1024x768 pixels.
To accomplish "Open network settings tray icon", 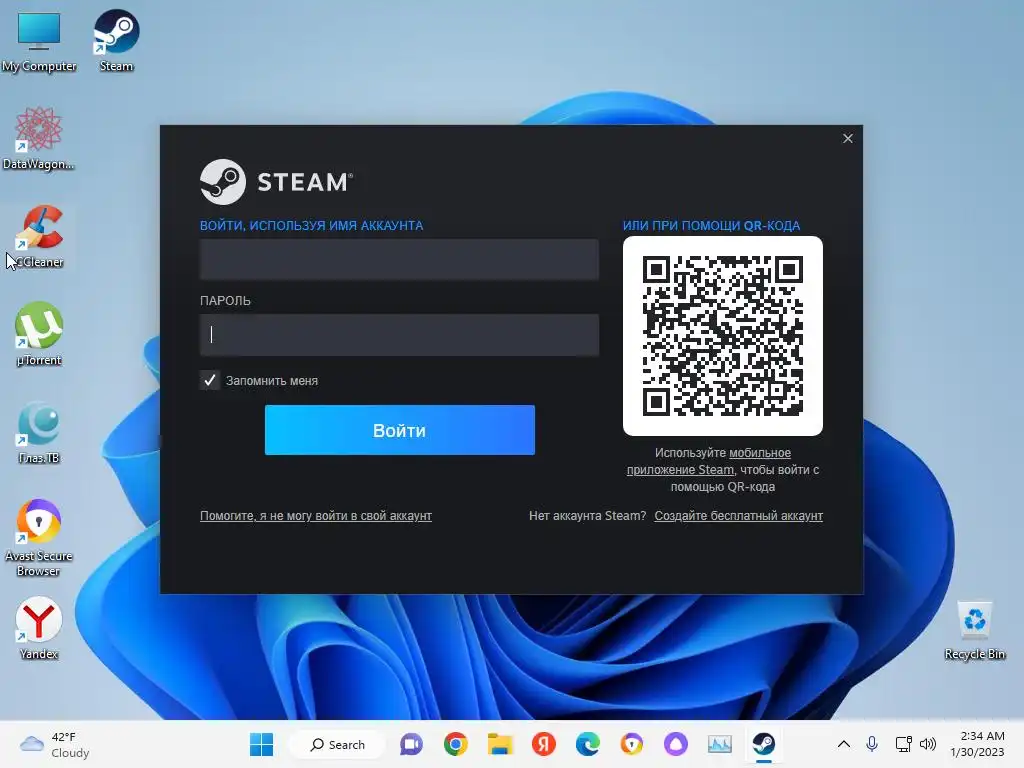I will pos(903,744).
